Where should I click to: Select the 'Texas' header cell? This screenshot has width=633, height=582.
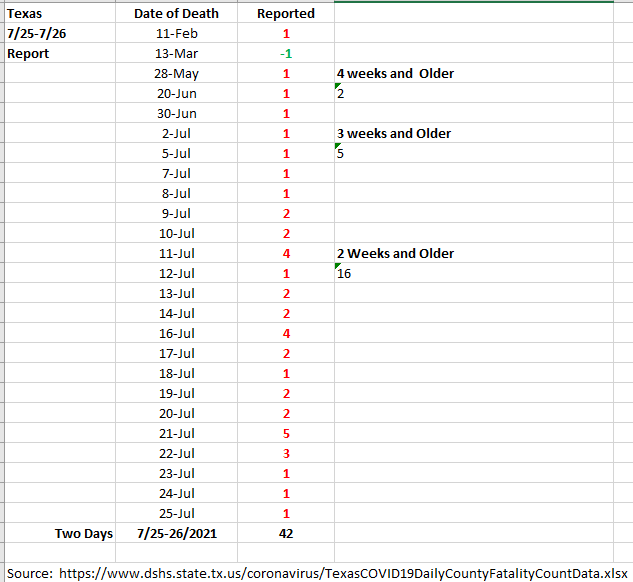click(60, 13)
